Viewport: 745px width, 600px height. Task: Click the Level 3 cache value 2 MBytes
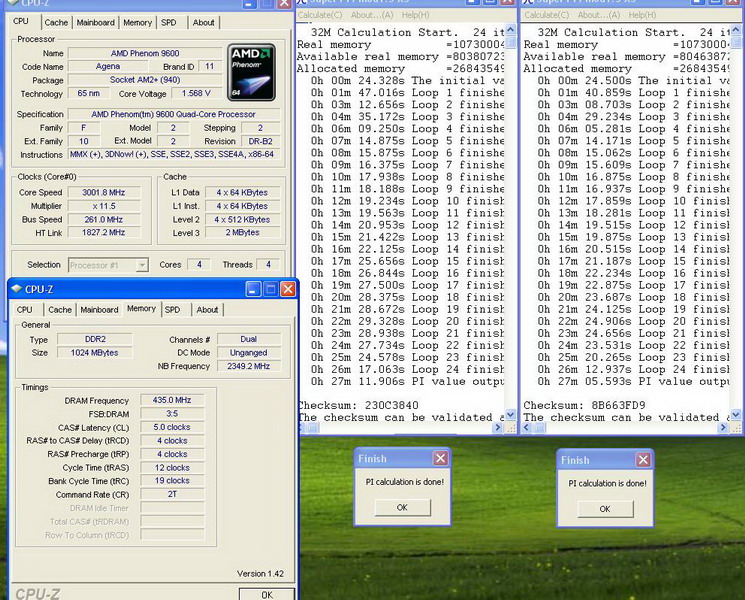(242, 233)
